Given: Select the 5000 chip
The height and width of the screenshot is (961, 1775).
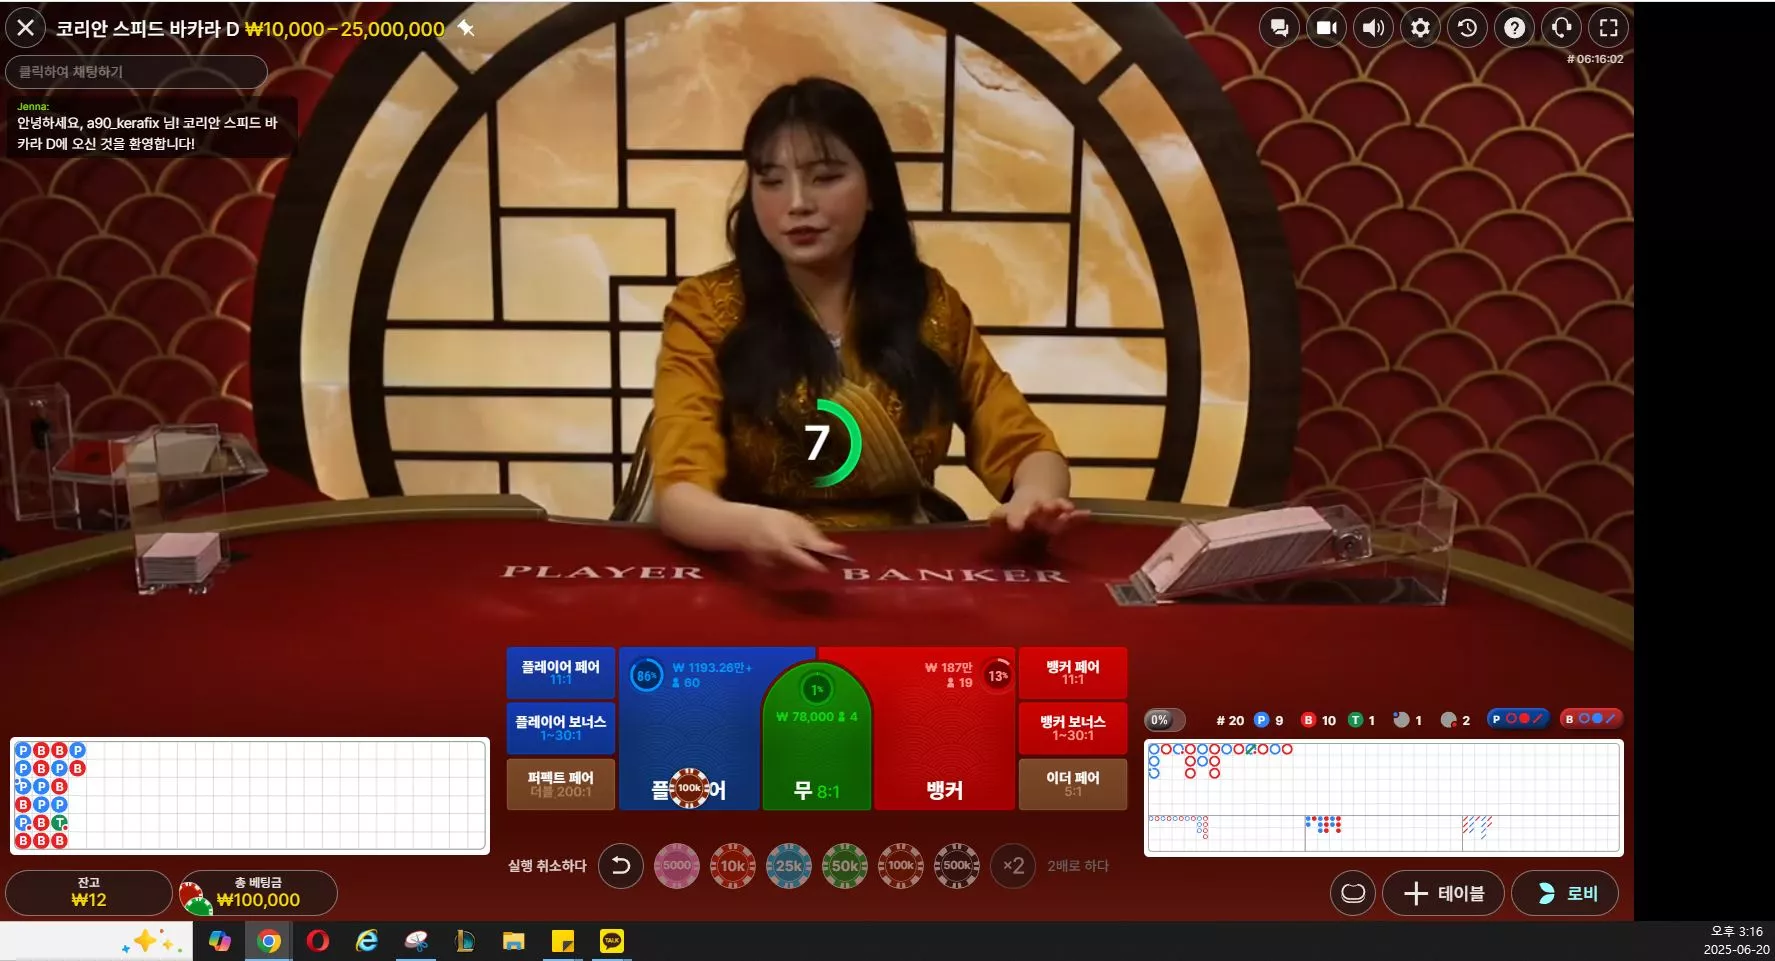Looking at the screenshot, I should (677, 866).
